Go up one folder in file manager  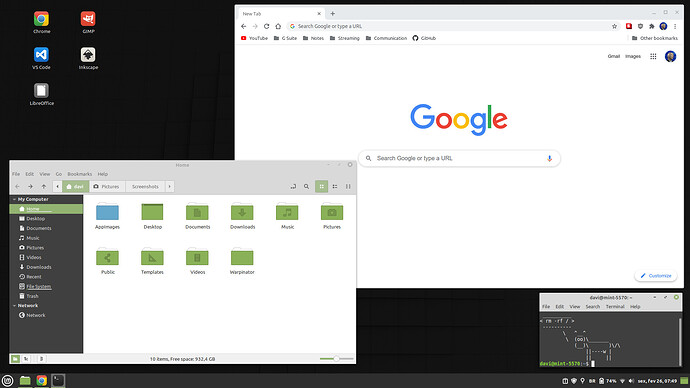coord(44,187)
